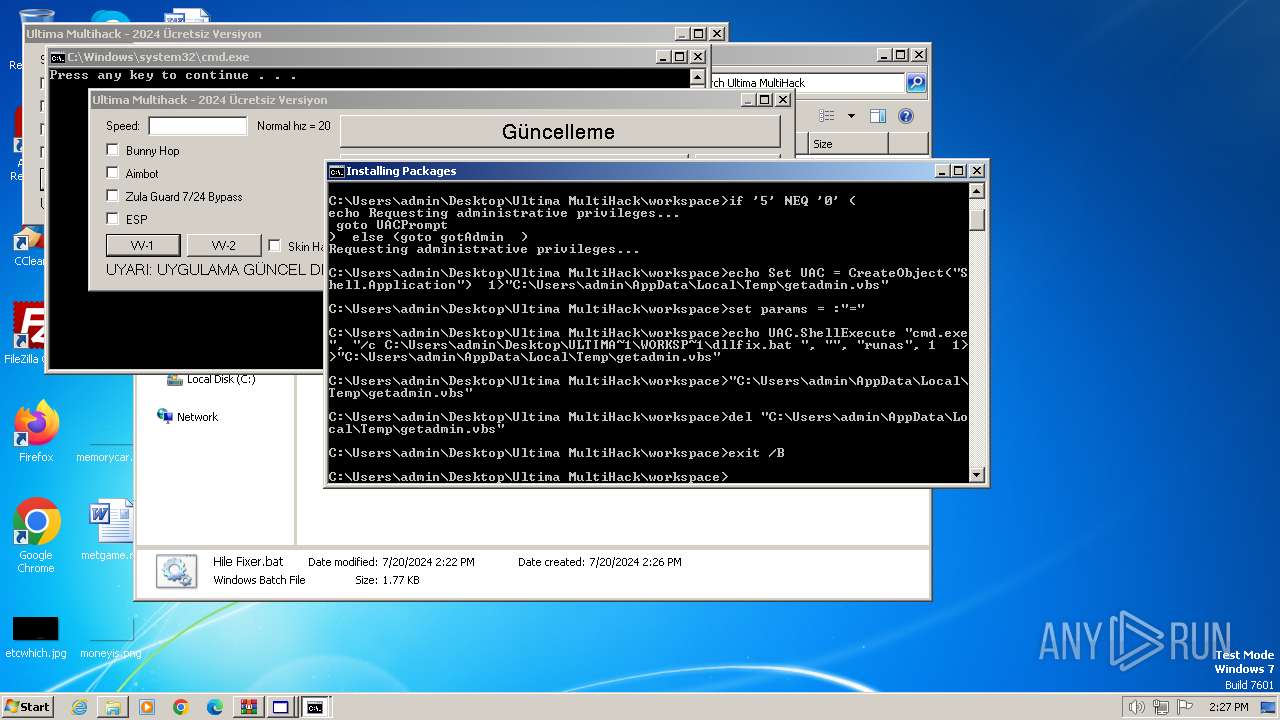The height and width of the screenshot is (720, 1280).
Task: Click the volume speaker tray icon
Action: [1136, 707]
